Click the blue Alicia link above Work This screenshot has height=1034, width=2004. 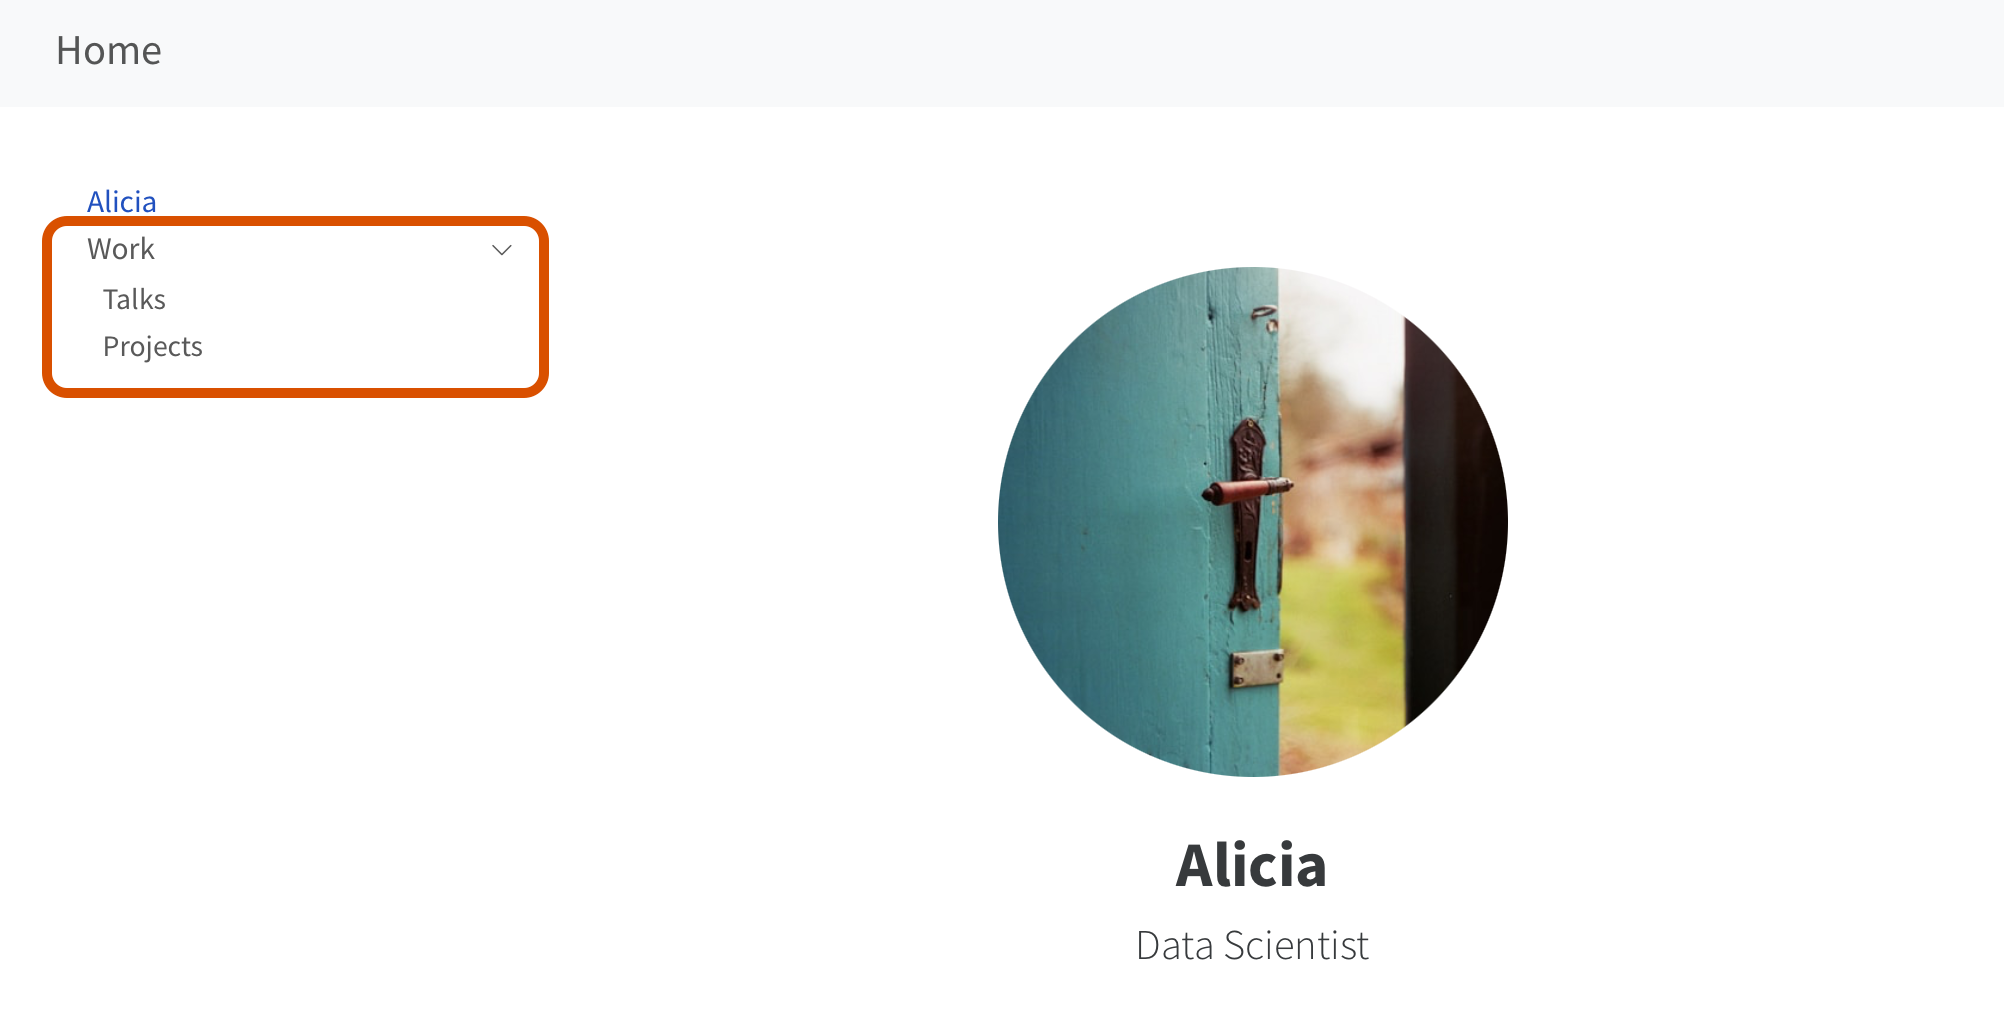click(122, 202)
